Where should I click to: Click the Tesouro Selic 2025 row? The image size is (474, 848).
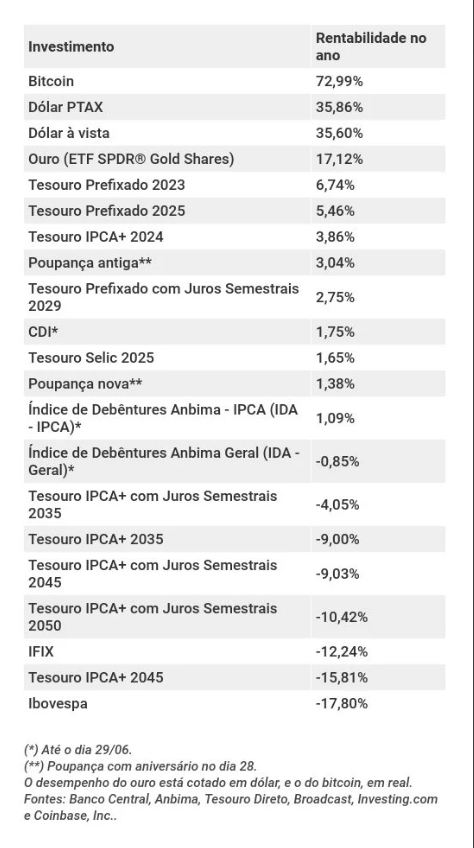pyautogui.click(x=234, y=358)
